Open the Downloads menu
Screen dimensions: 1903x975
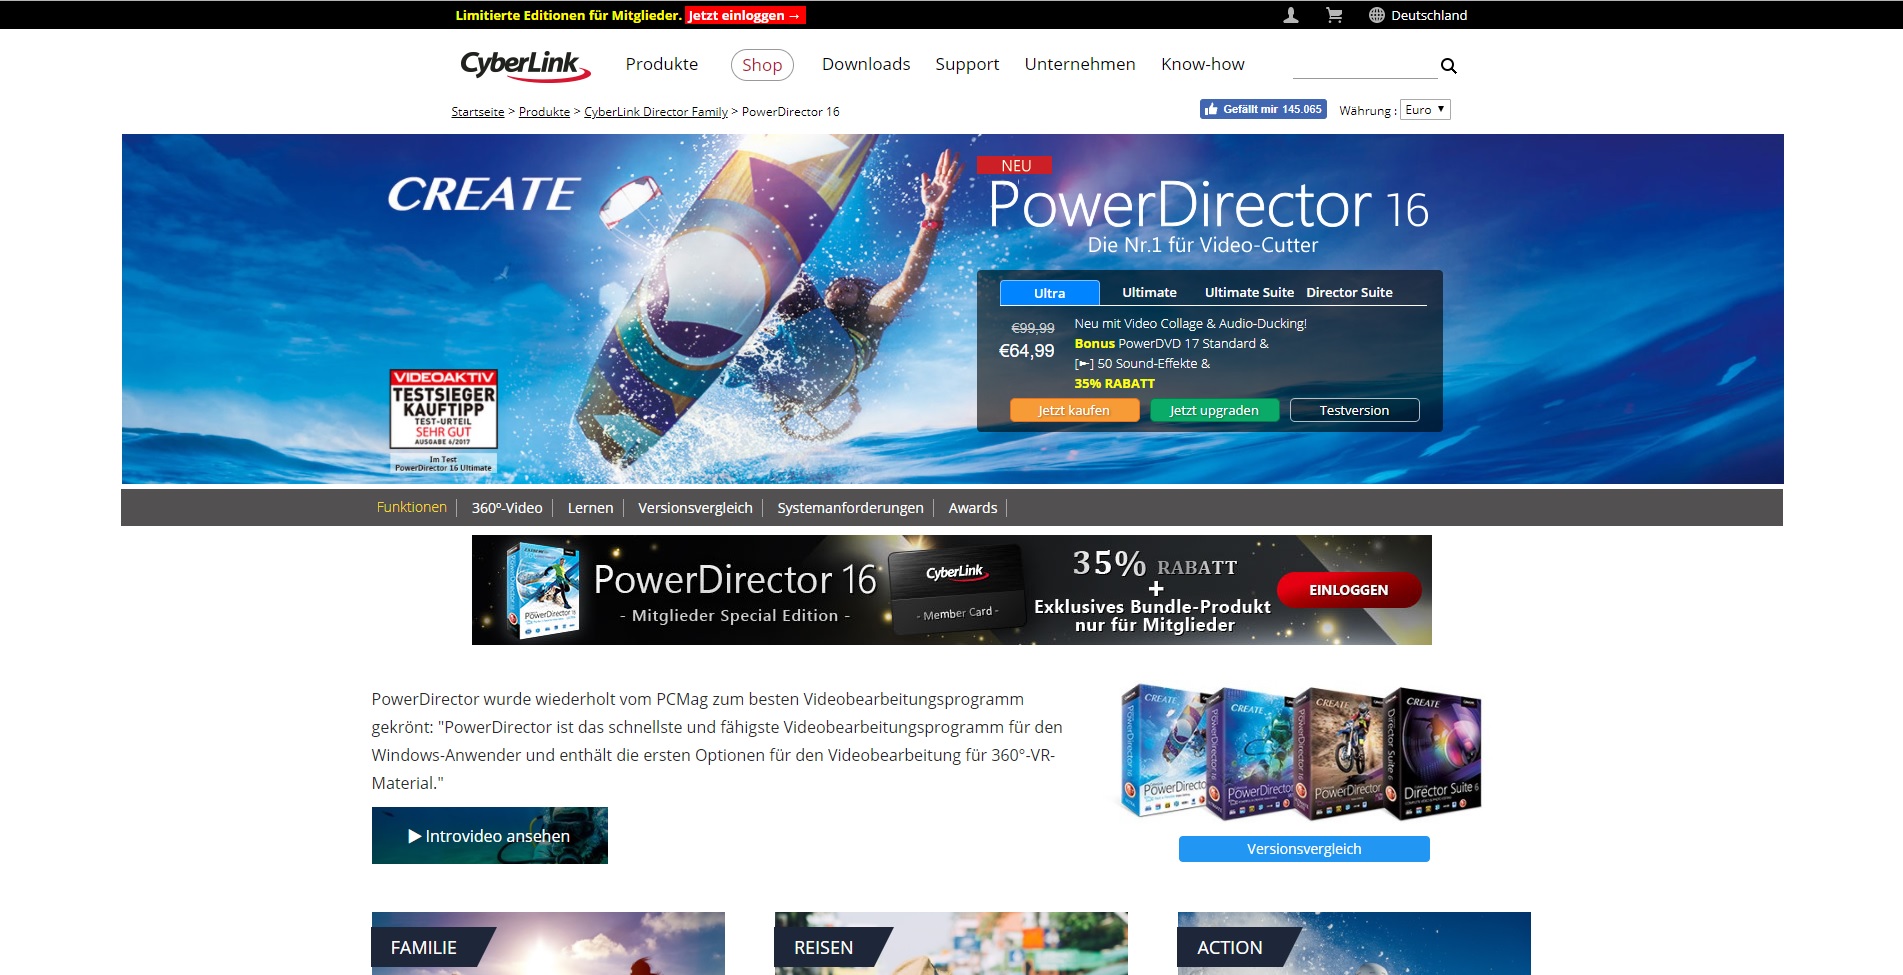coord(866,64)
